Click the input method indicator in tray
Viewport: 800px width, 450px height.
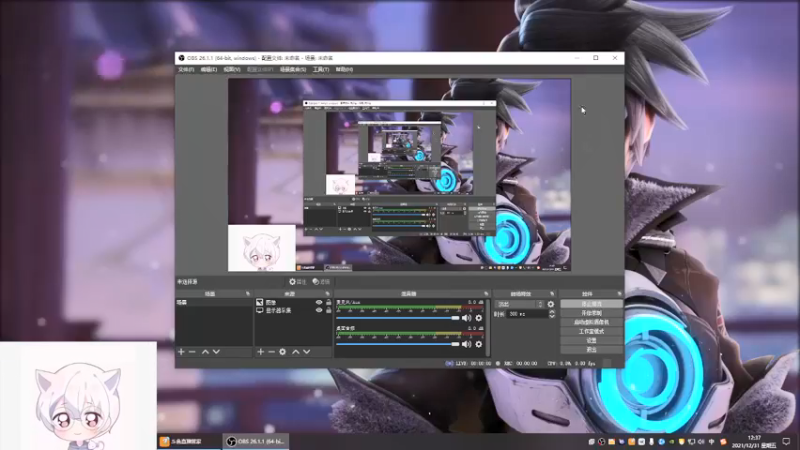tap(712, 442)
